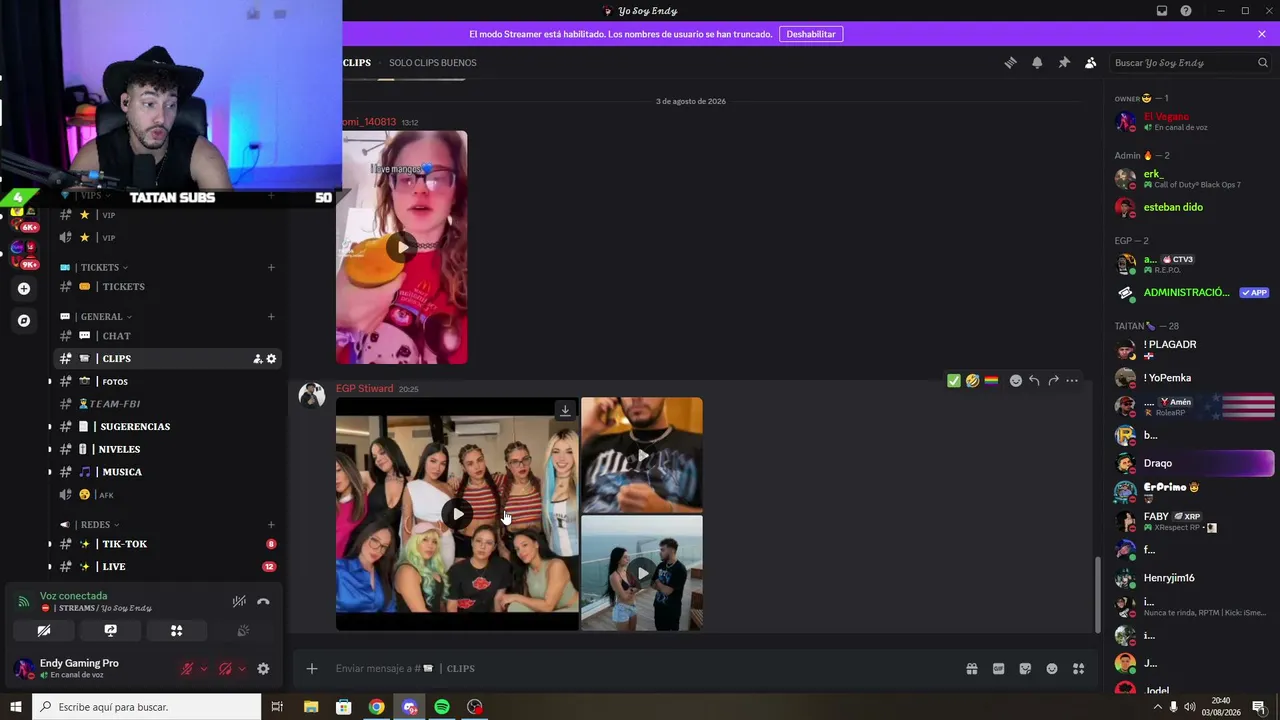1280x720 pixels.
Task: Open the SUGERENCIAS channel
Action: (168, 427)
